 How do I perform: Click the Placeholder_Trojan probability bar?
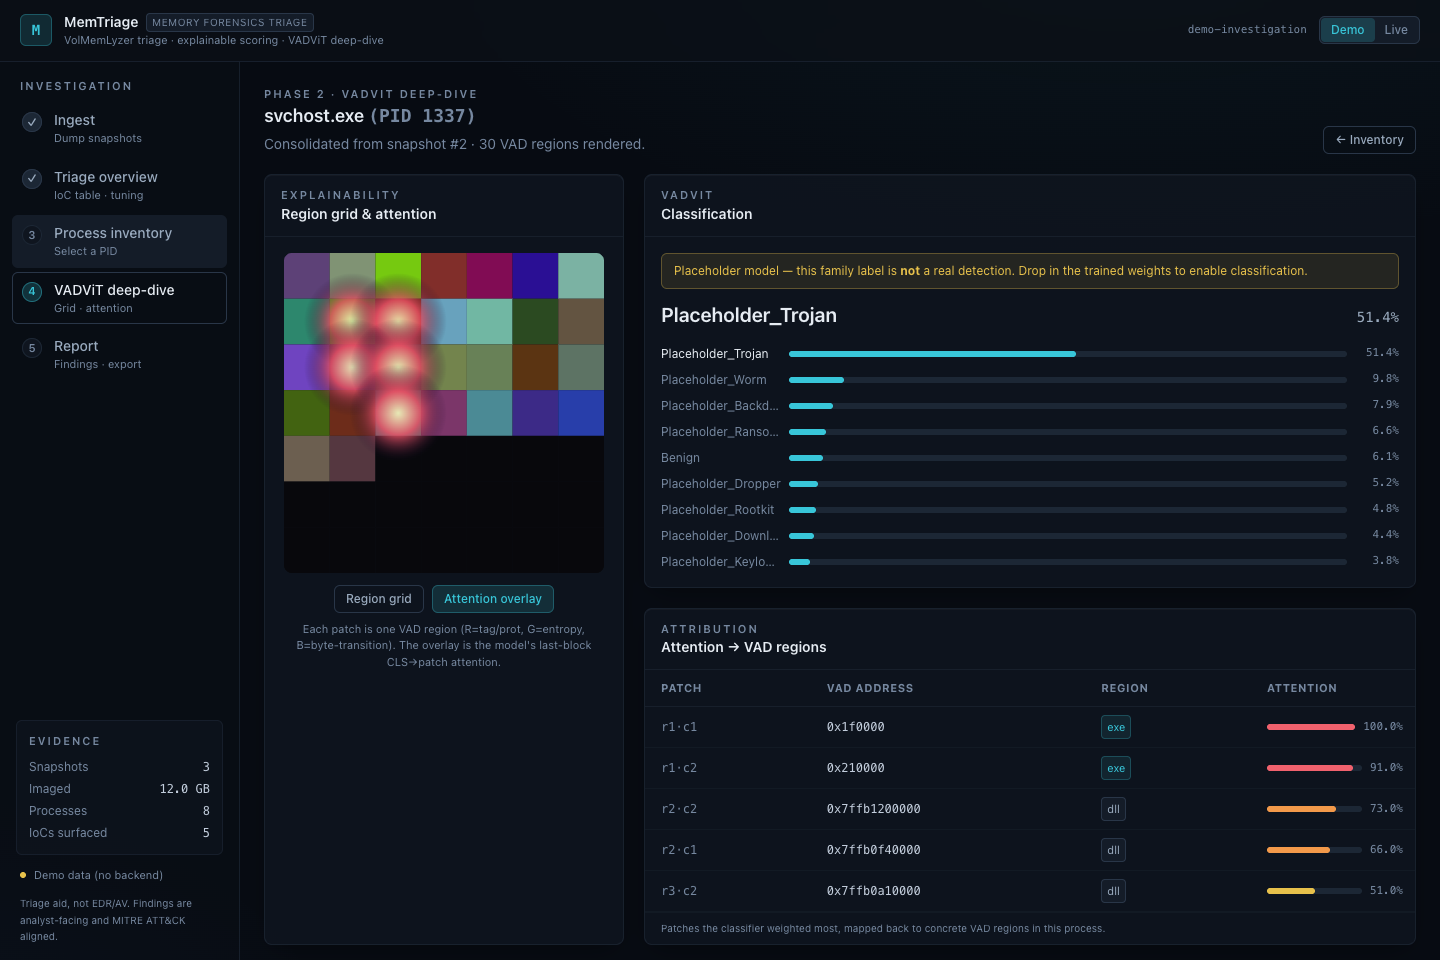coord(1067,354)
